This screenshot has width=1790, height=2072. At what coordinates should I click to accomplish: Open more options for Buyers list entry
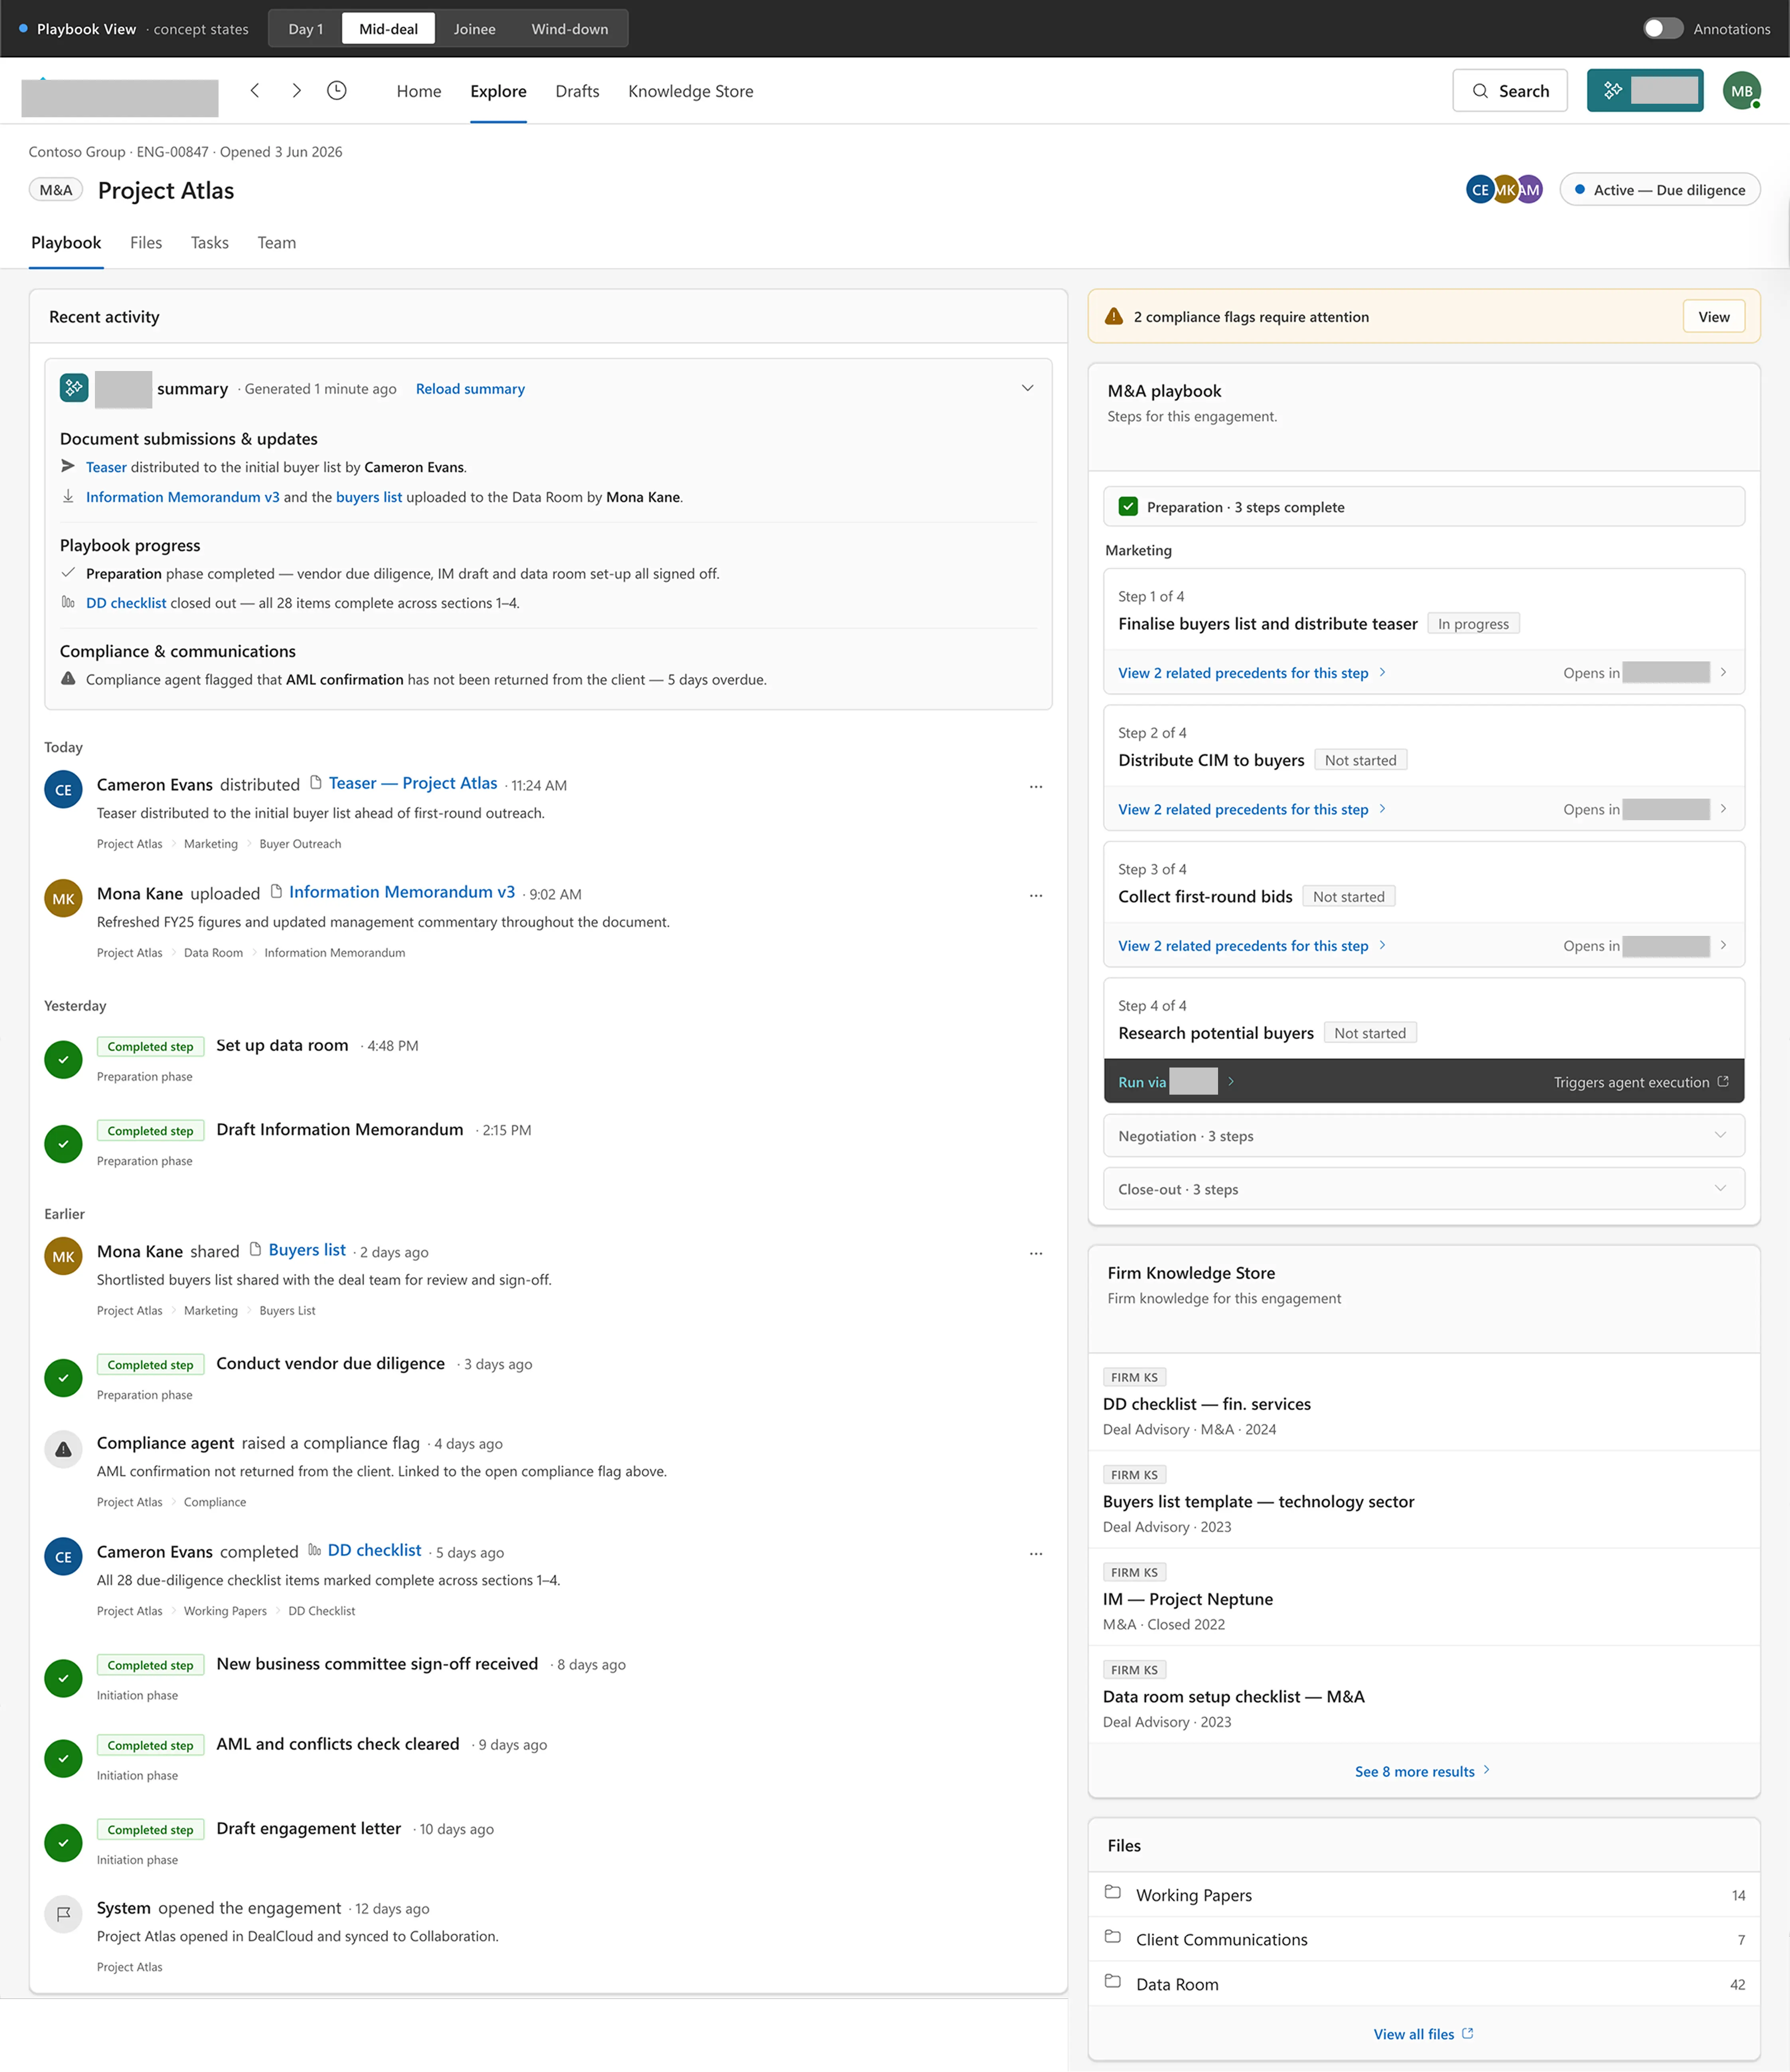[x=1036, y=1254]
